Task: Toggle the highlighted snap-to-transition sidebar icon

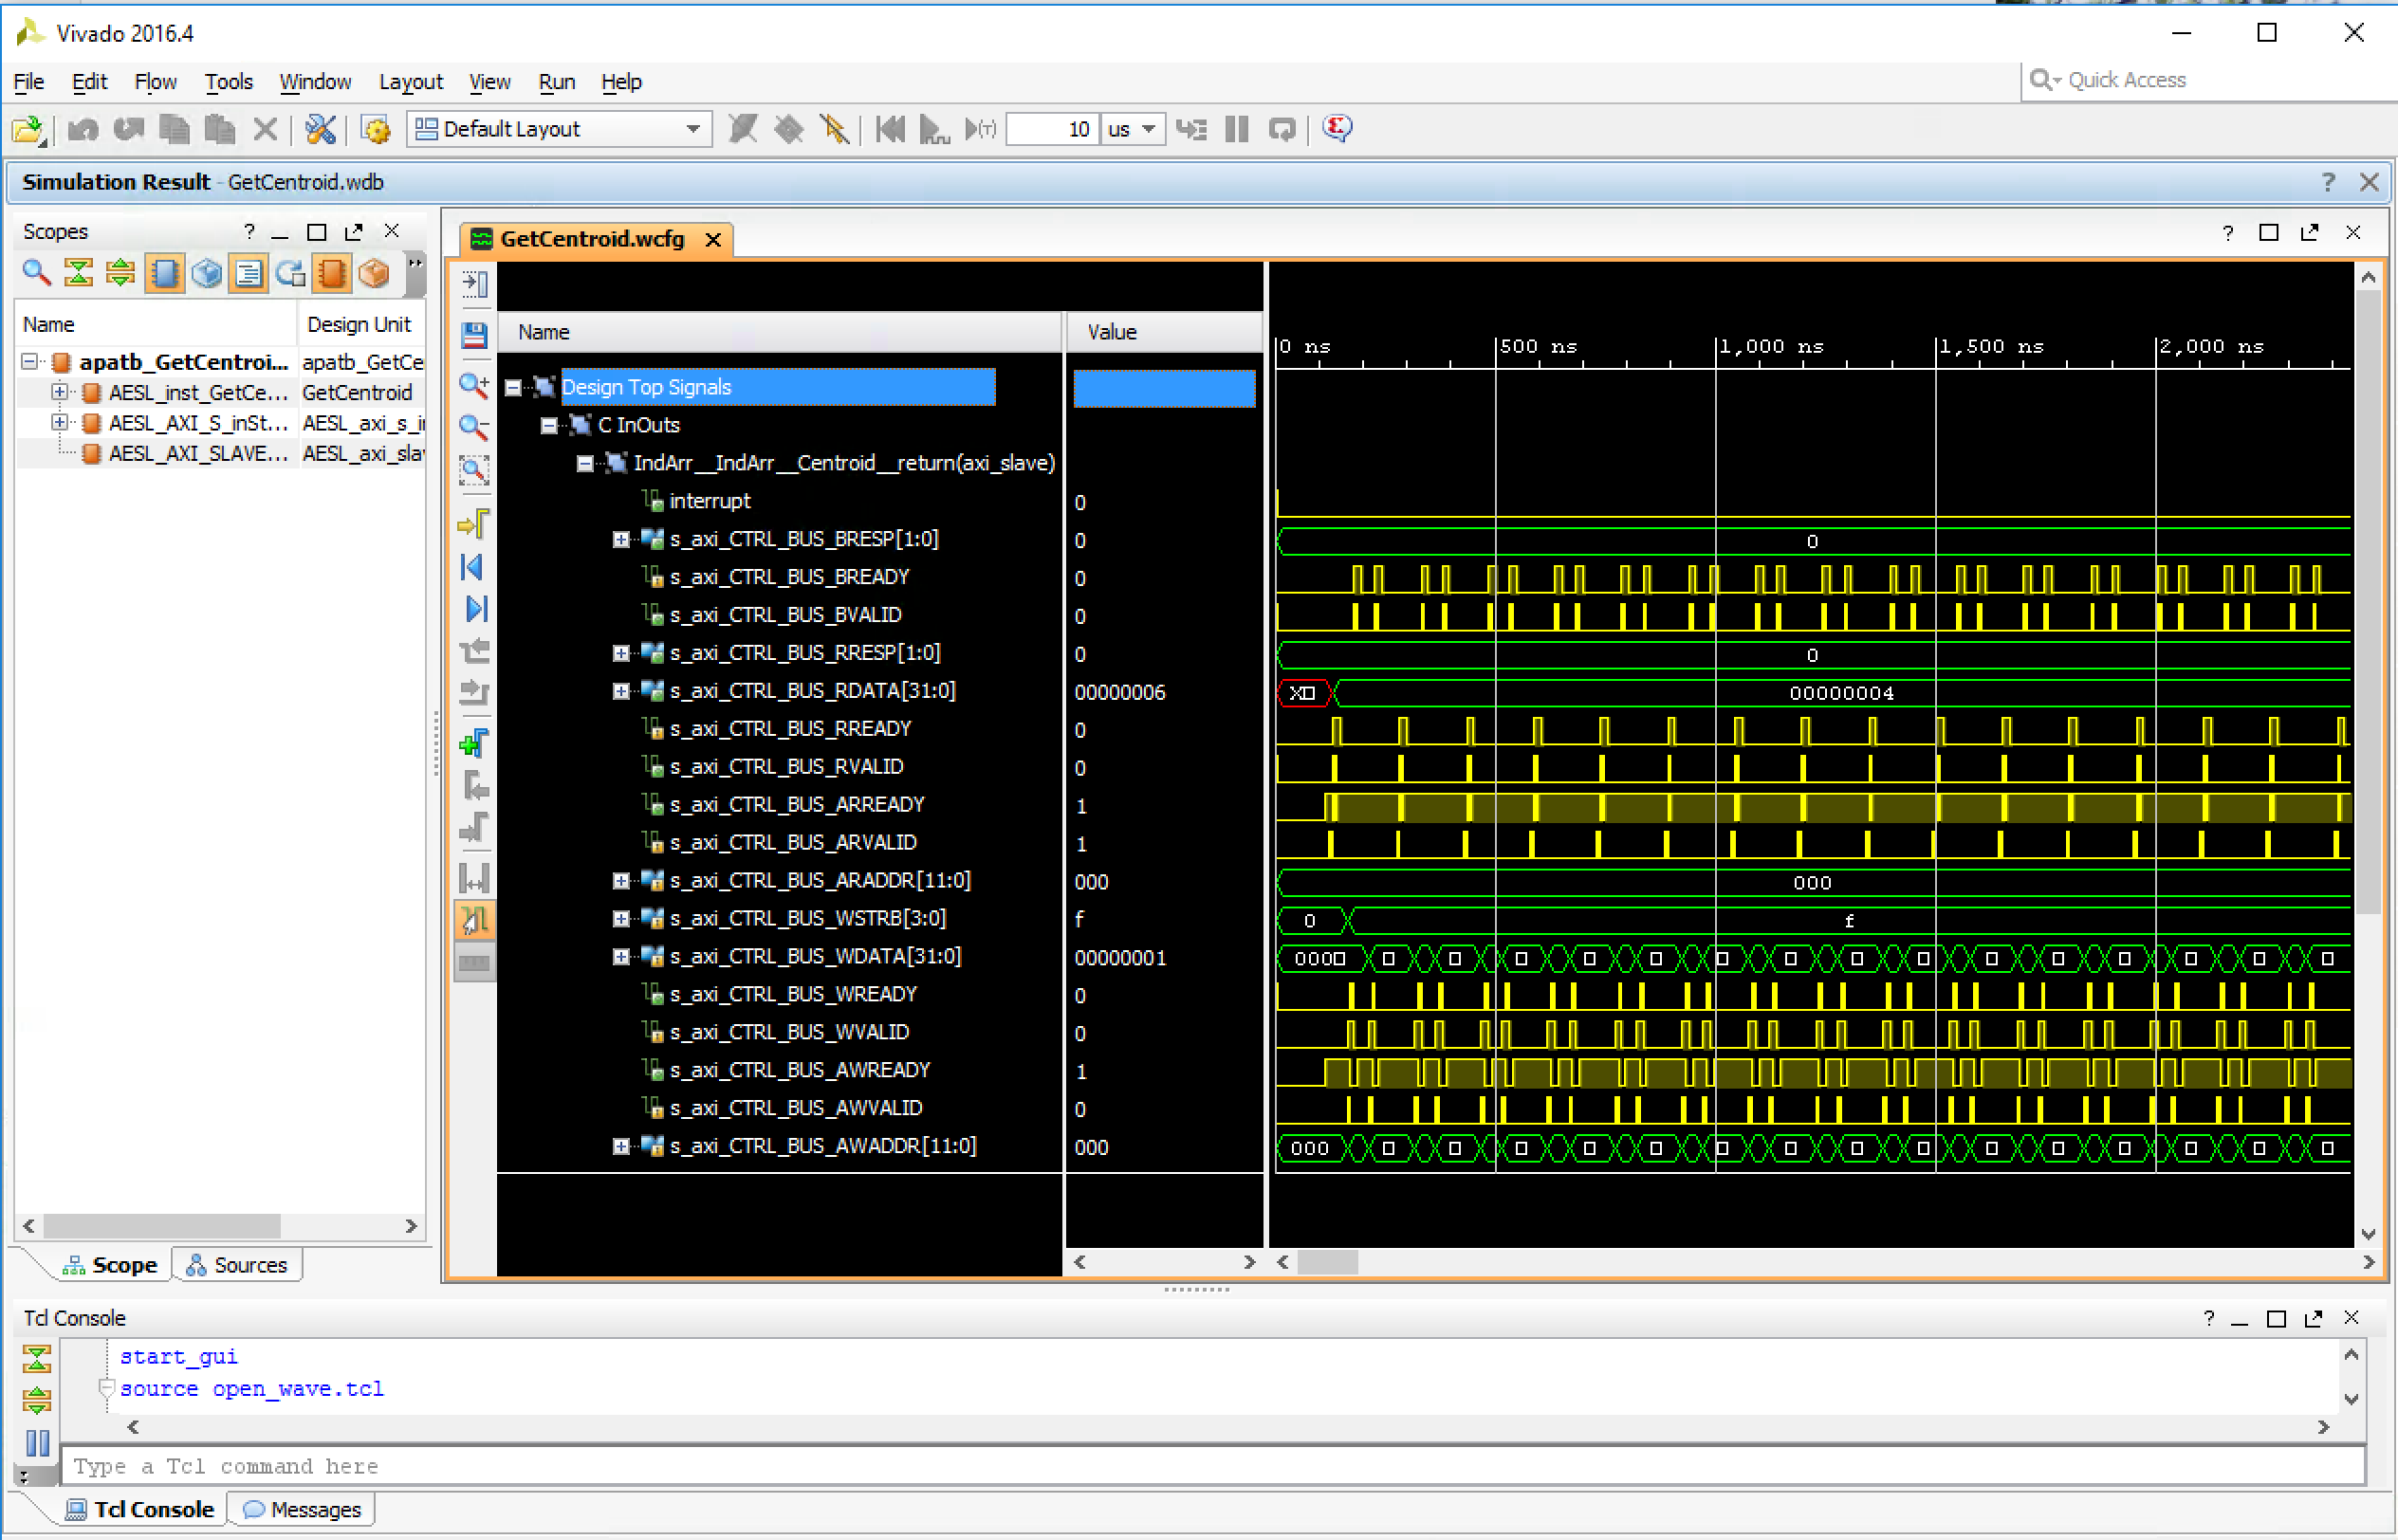Action: point(474,920)
